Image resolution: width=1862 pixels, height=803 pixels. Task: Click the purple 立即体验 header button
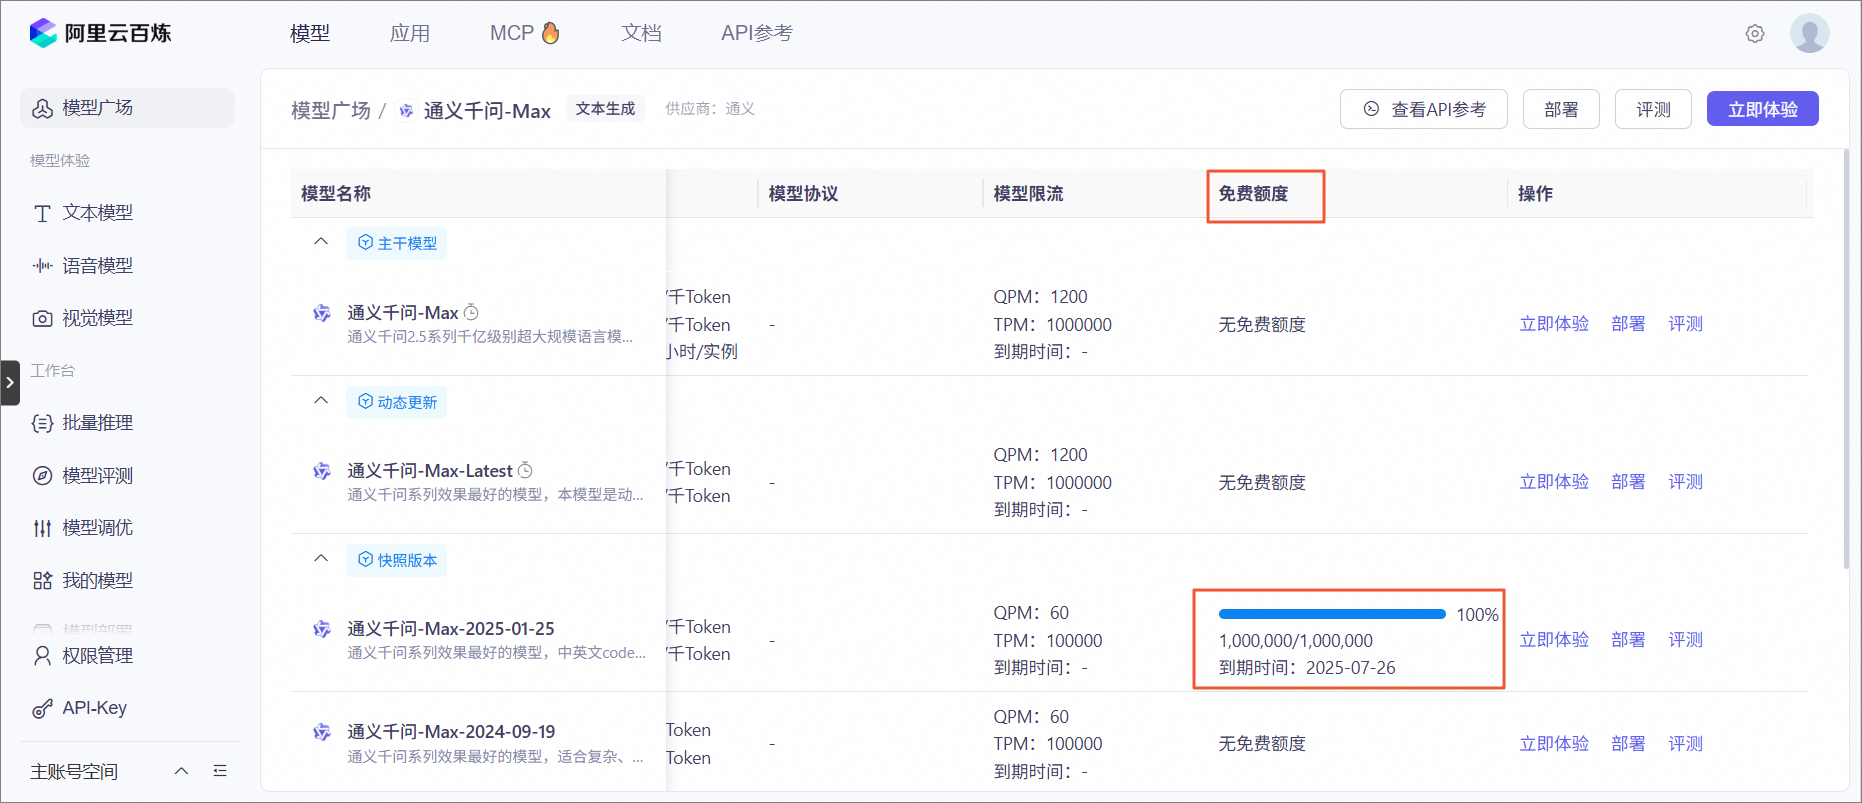point(1763,109)
